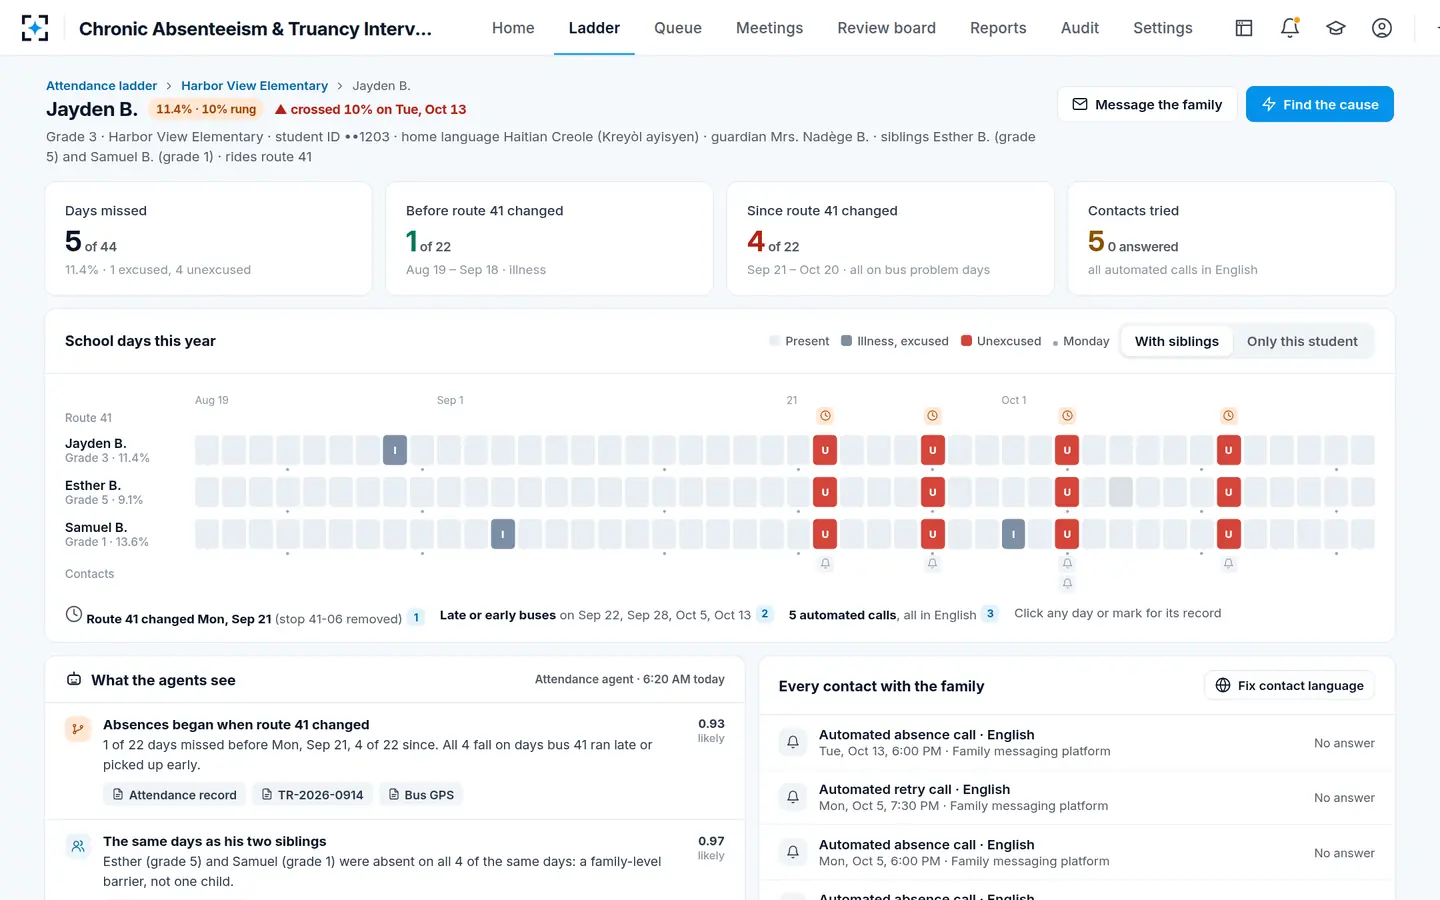Switch the chart to With siblings
This screenshot has width=1440, height=900.
tap(1177, 341)
